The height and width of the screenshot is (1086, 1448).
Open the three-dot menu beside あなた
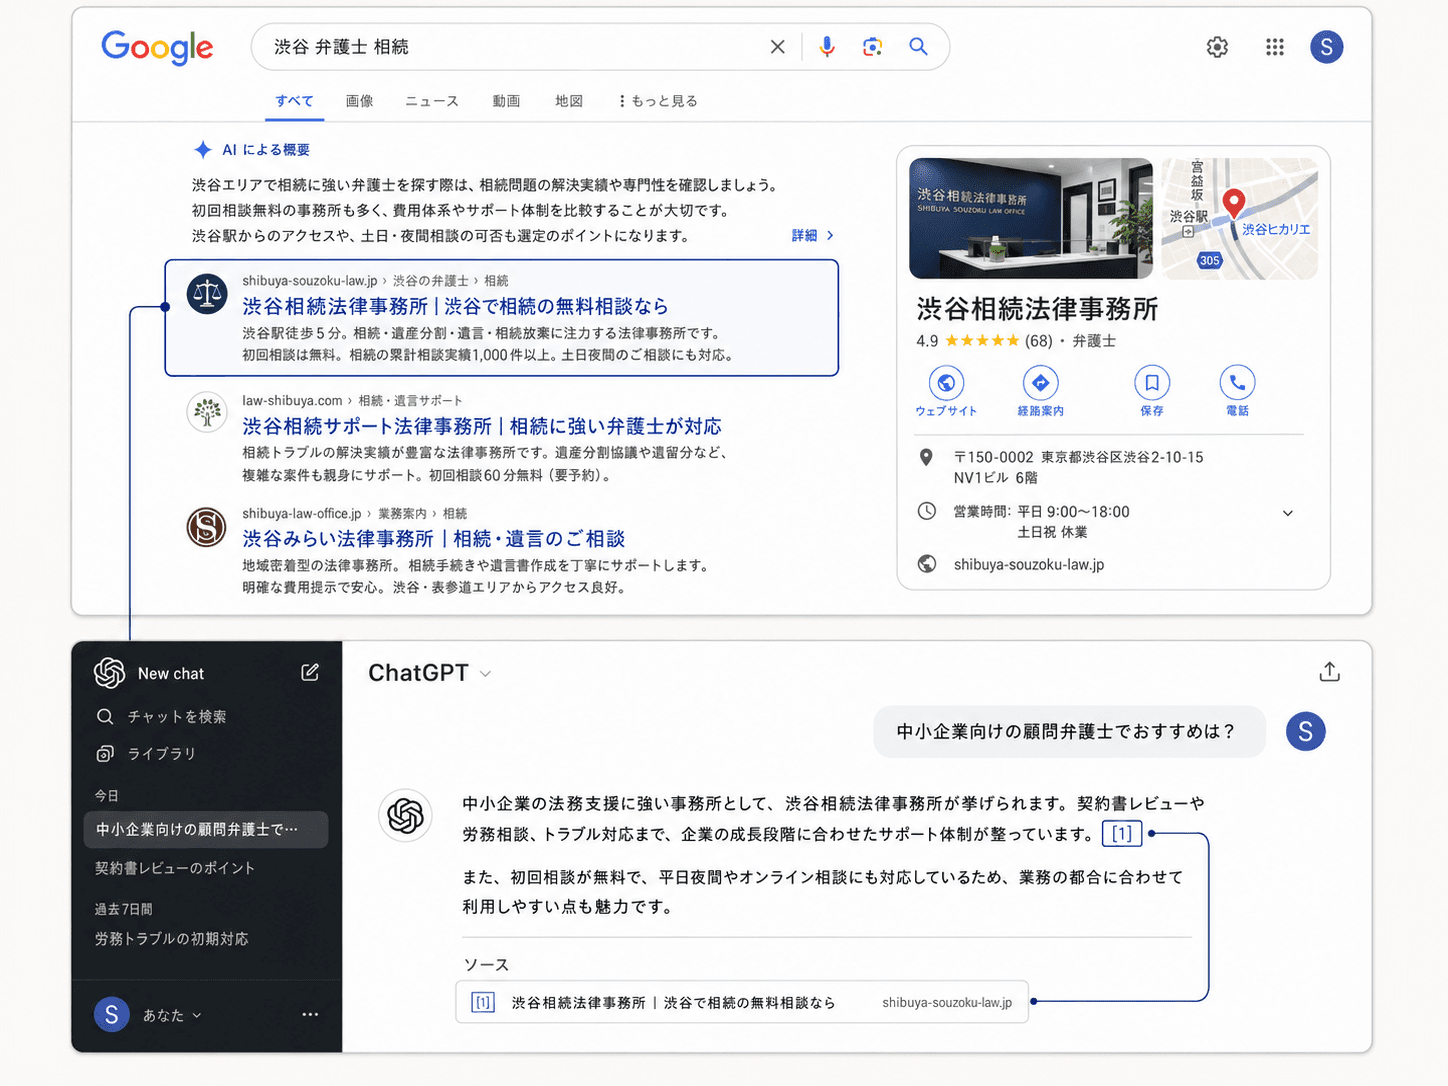(310, 1015)
